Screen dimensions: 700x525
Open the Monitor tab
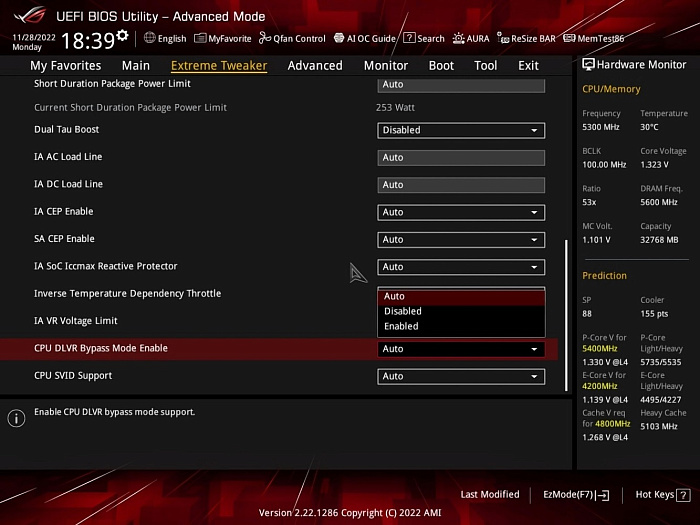pos(386,66)
